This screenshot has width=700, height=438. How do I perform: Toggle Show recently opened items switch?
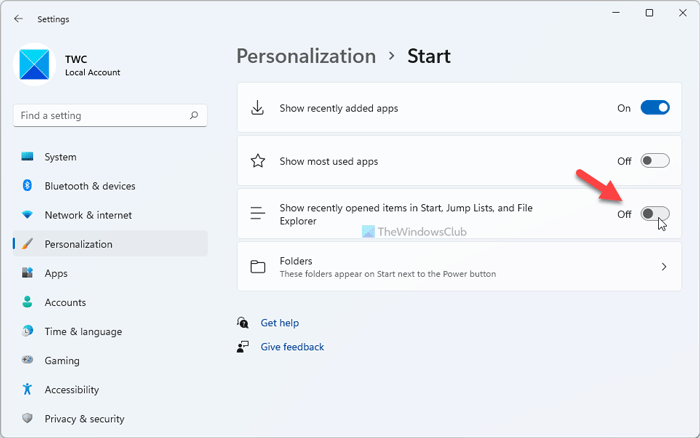[655, 214]
